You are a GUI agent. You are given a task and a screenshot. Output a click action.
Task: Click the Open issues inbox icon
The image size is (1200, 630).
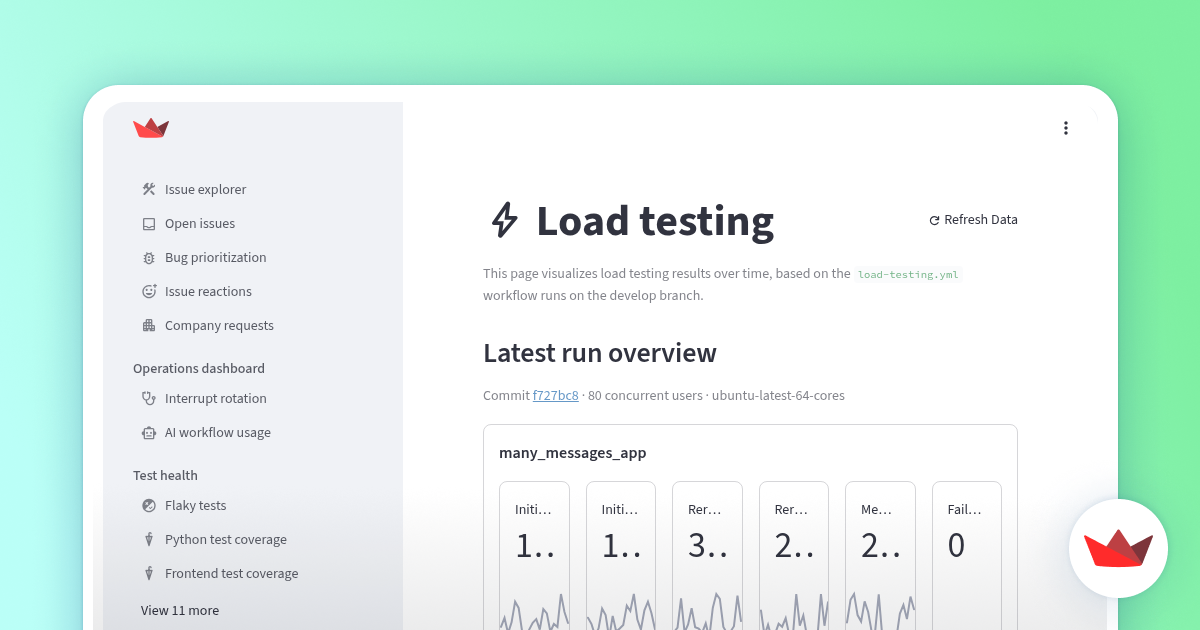149,223
